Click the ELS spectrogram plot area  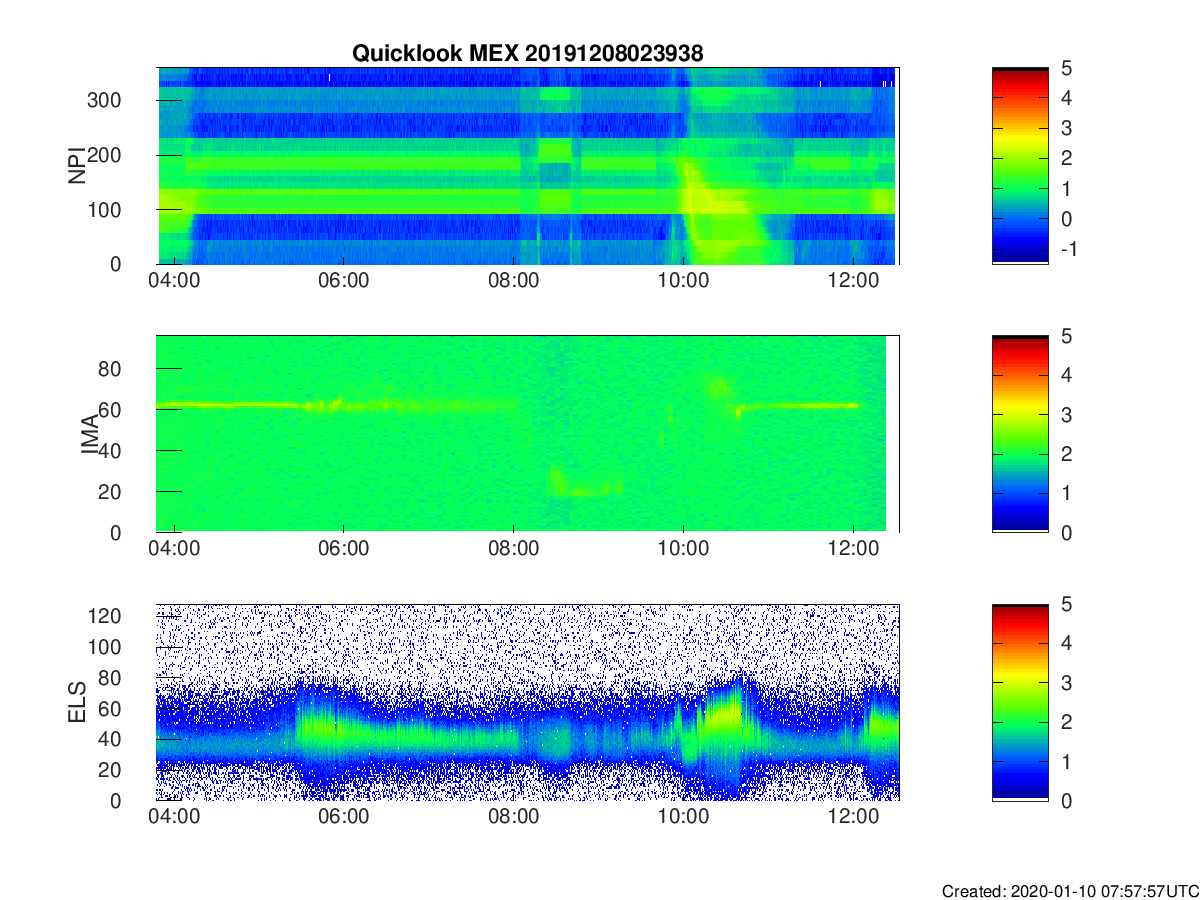[x=528, y=702]
